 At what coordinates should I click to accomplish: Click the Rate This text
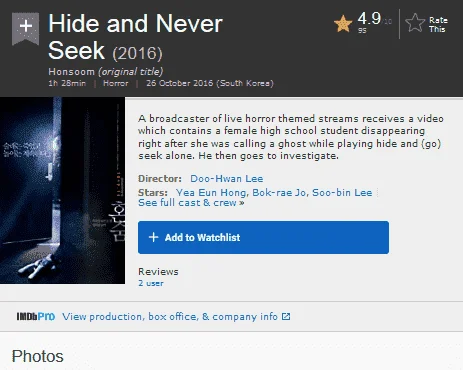click(438, 25)
